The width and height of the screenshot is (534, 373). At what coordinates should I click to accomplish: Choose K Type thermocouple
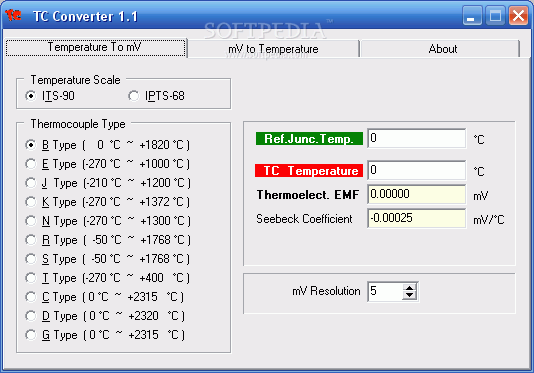[x=108, y=202]
